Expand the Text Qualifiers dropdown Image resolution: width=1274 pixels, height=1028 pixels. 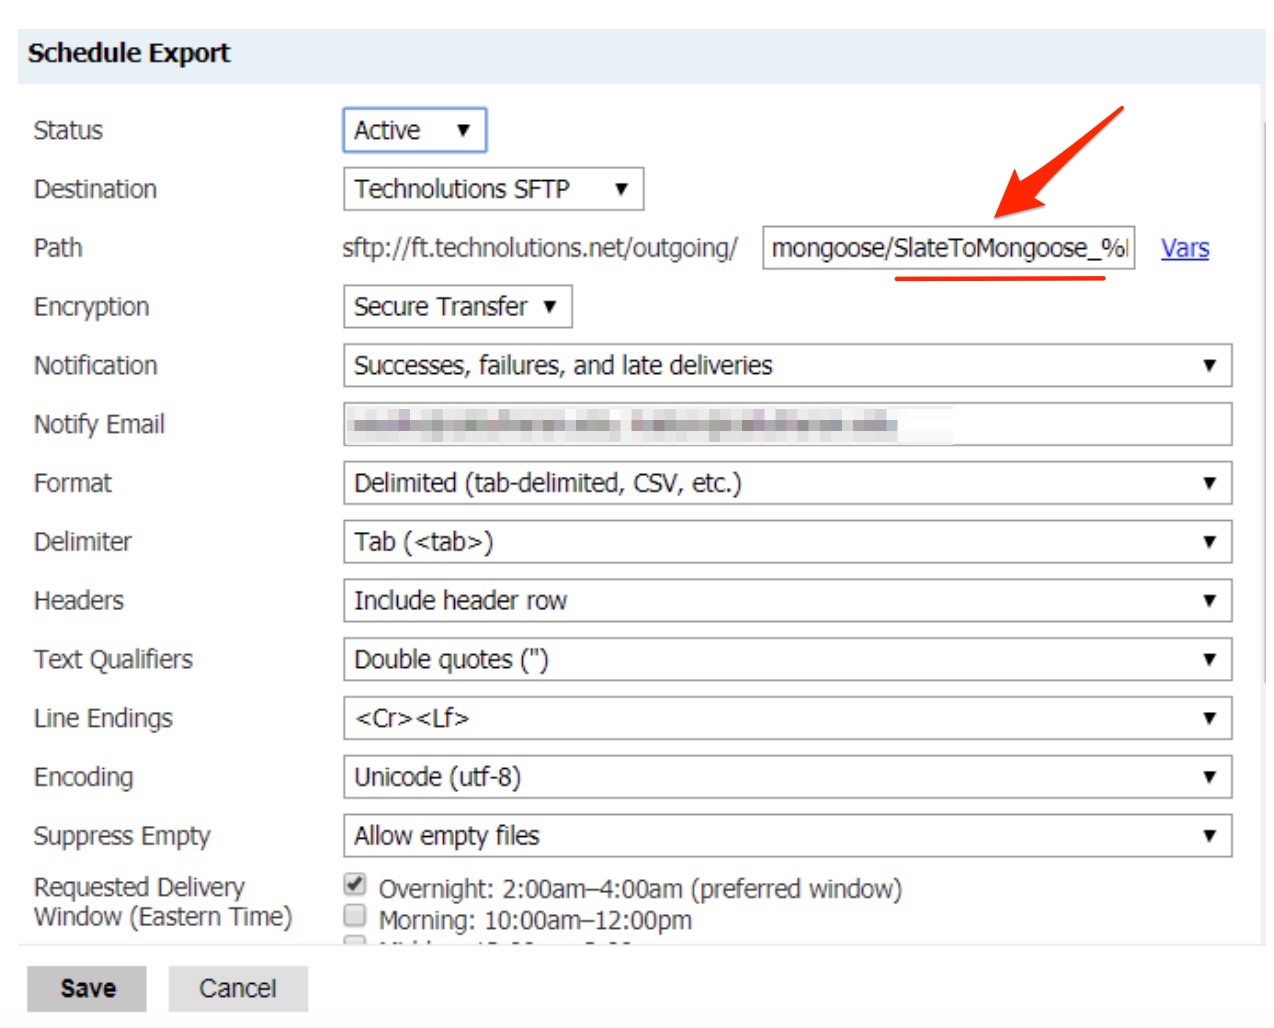786,660
